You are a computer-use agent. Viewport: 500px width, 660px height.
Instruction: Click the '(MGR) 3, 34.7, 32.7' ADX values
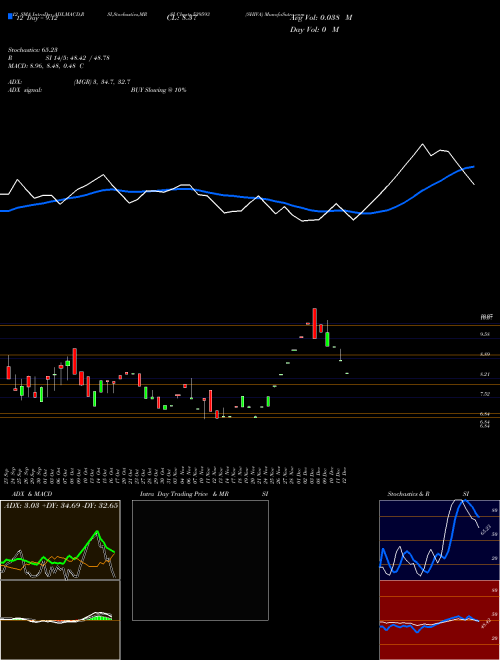[102, 82]
